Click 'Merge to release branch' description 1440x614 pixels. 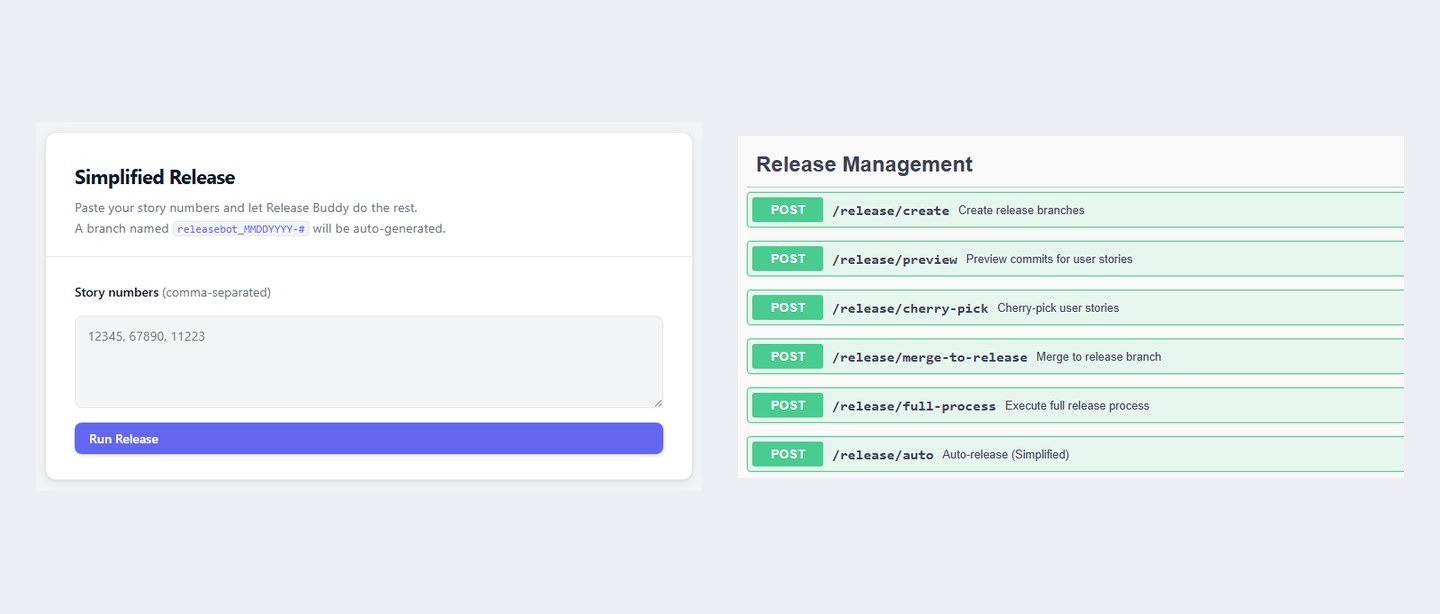click(x=1099, y=357)
